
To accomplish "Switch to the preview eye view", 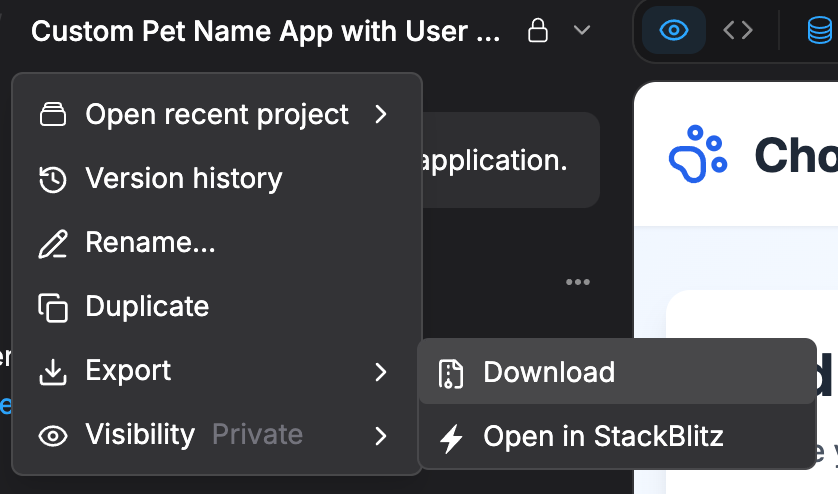I will point(674,30).
